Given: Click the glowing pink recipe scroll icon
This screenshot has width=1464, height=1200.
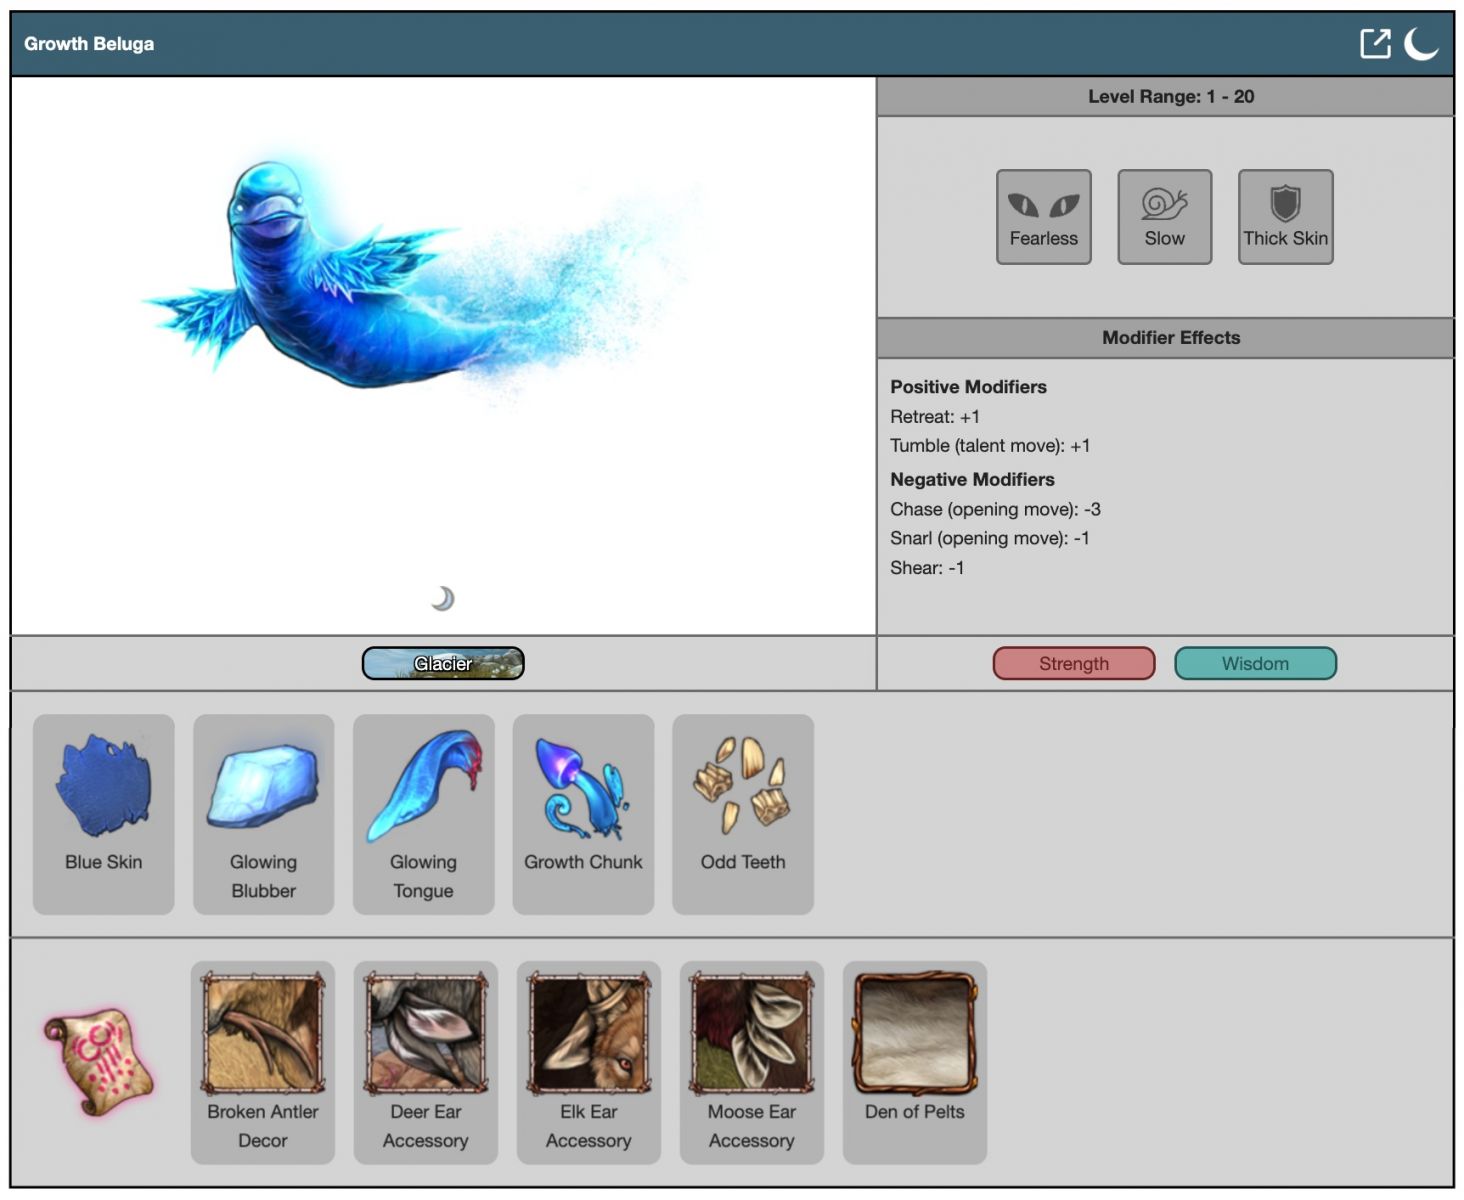Looking at the screenshot, I should (99, 1062).
